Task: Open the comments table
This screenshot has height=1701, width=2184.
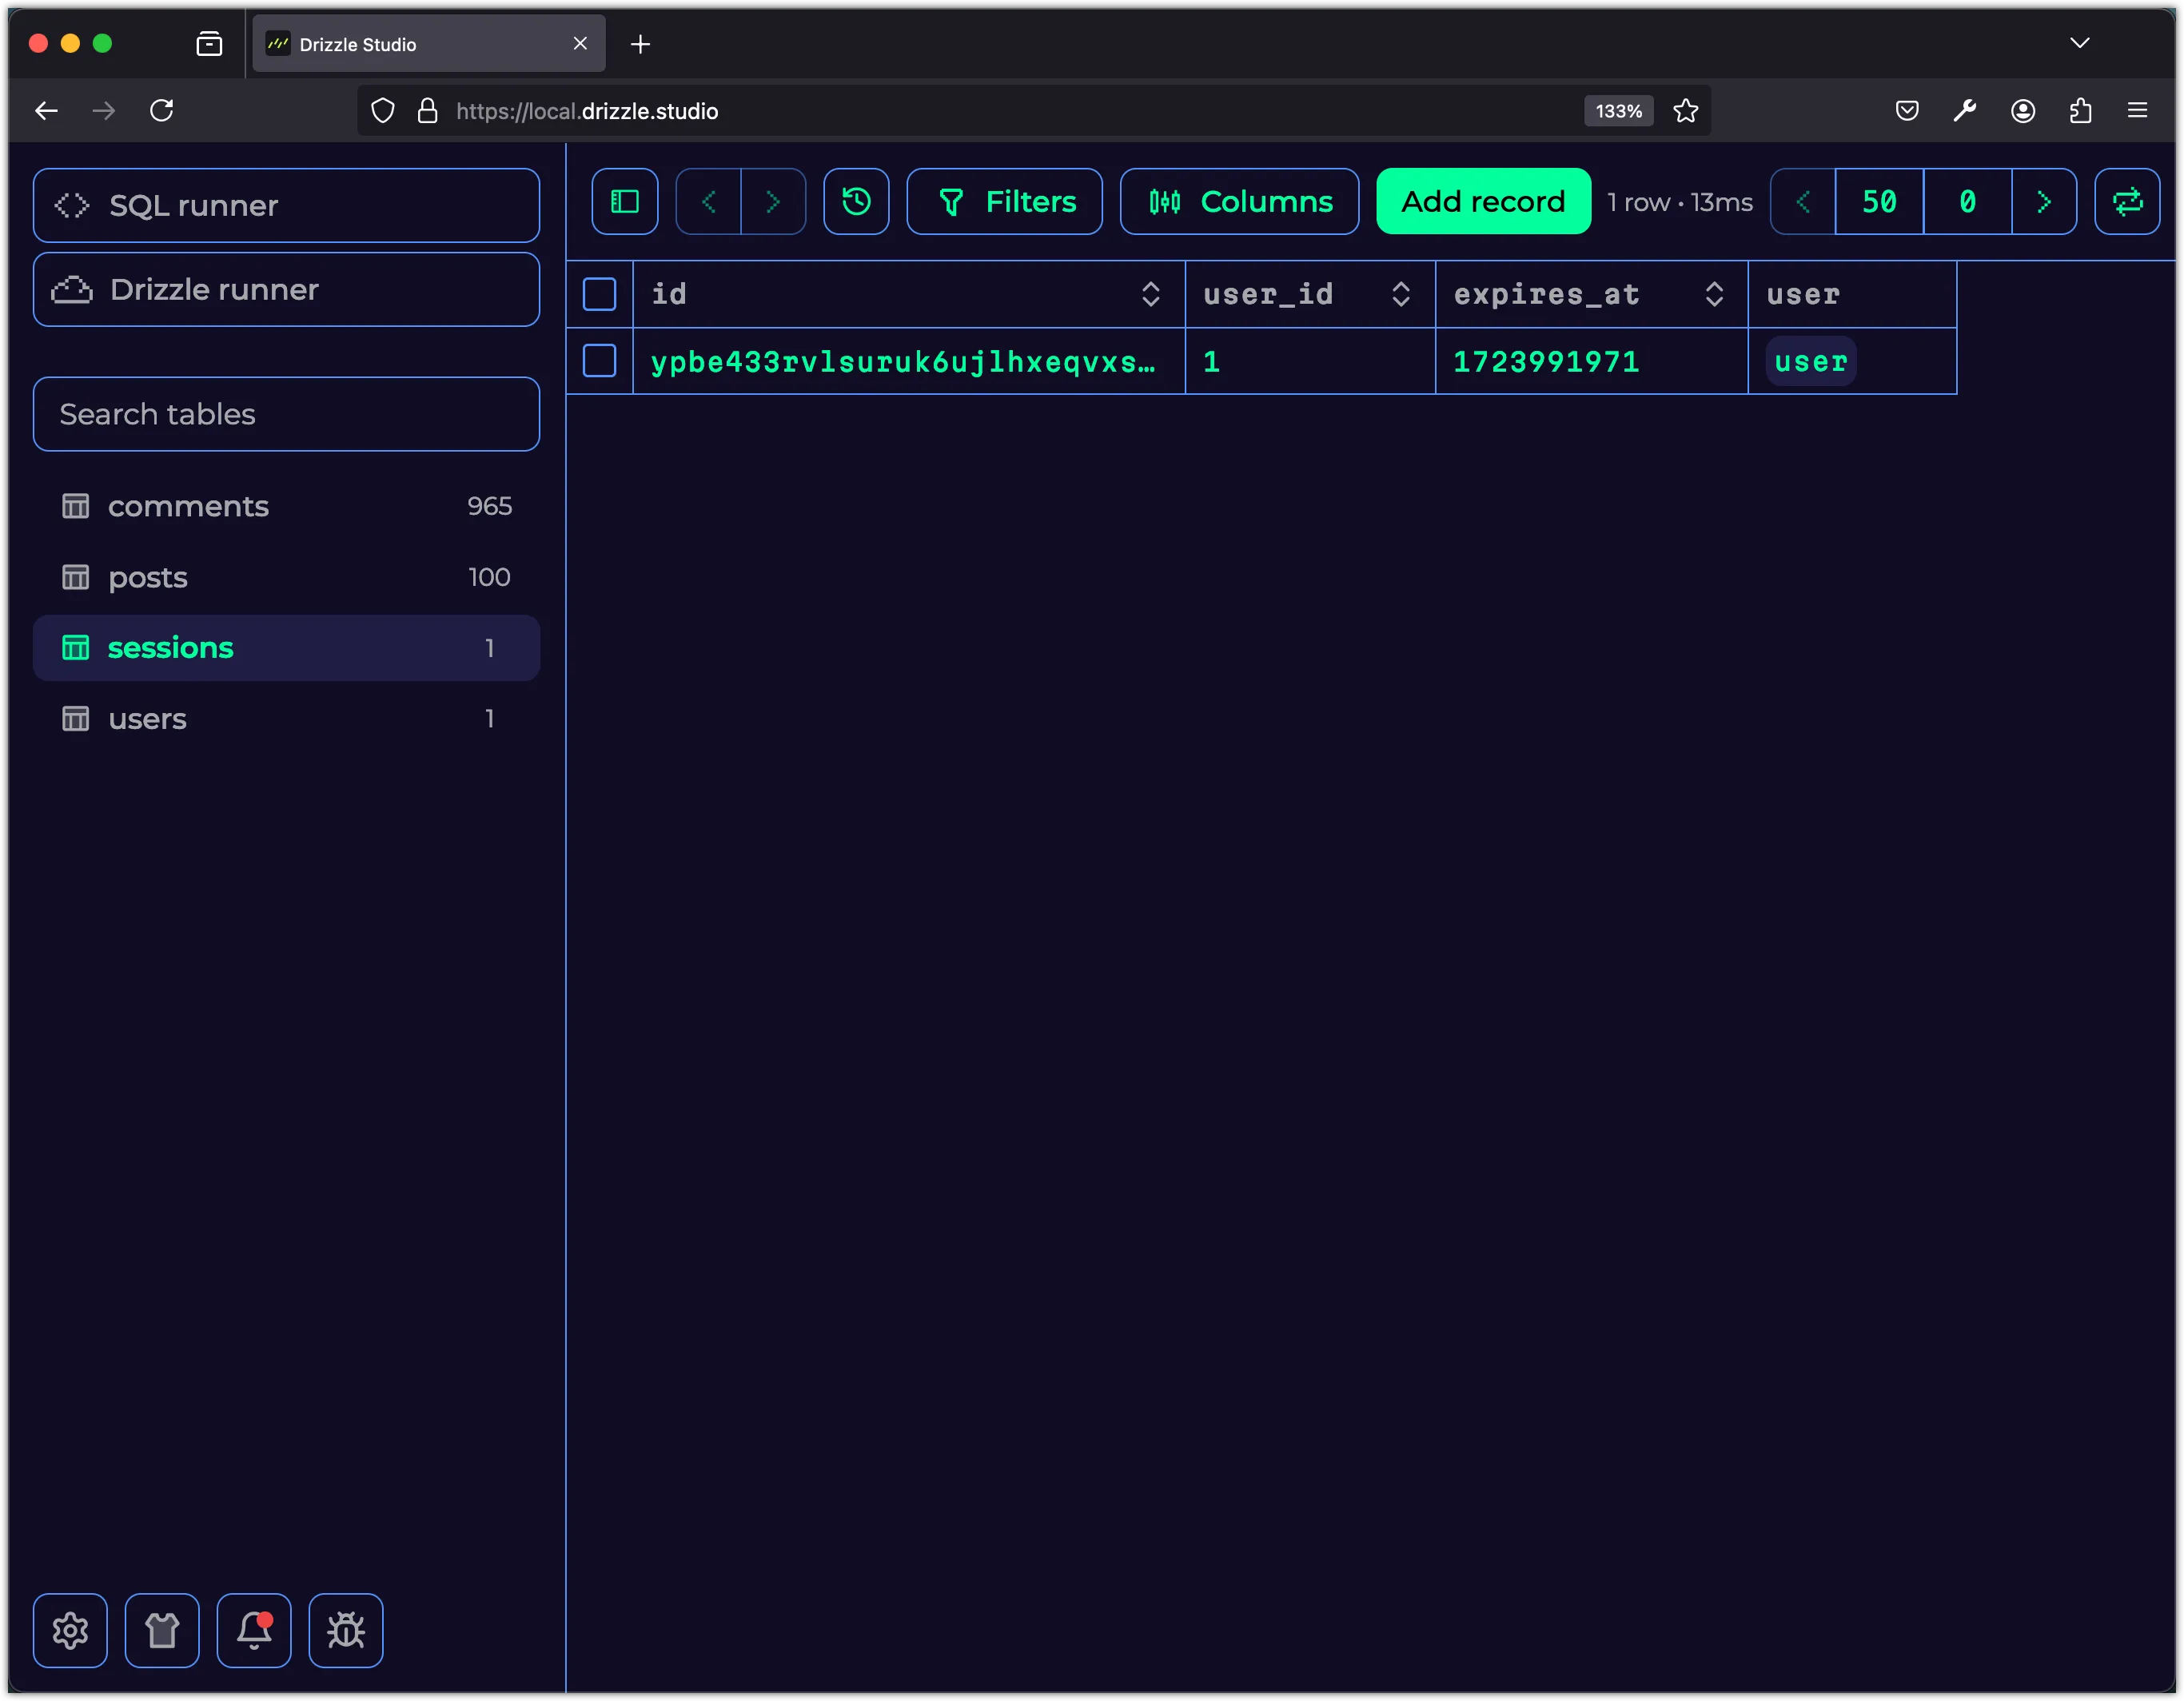Action: point(286,506)
